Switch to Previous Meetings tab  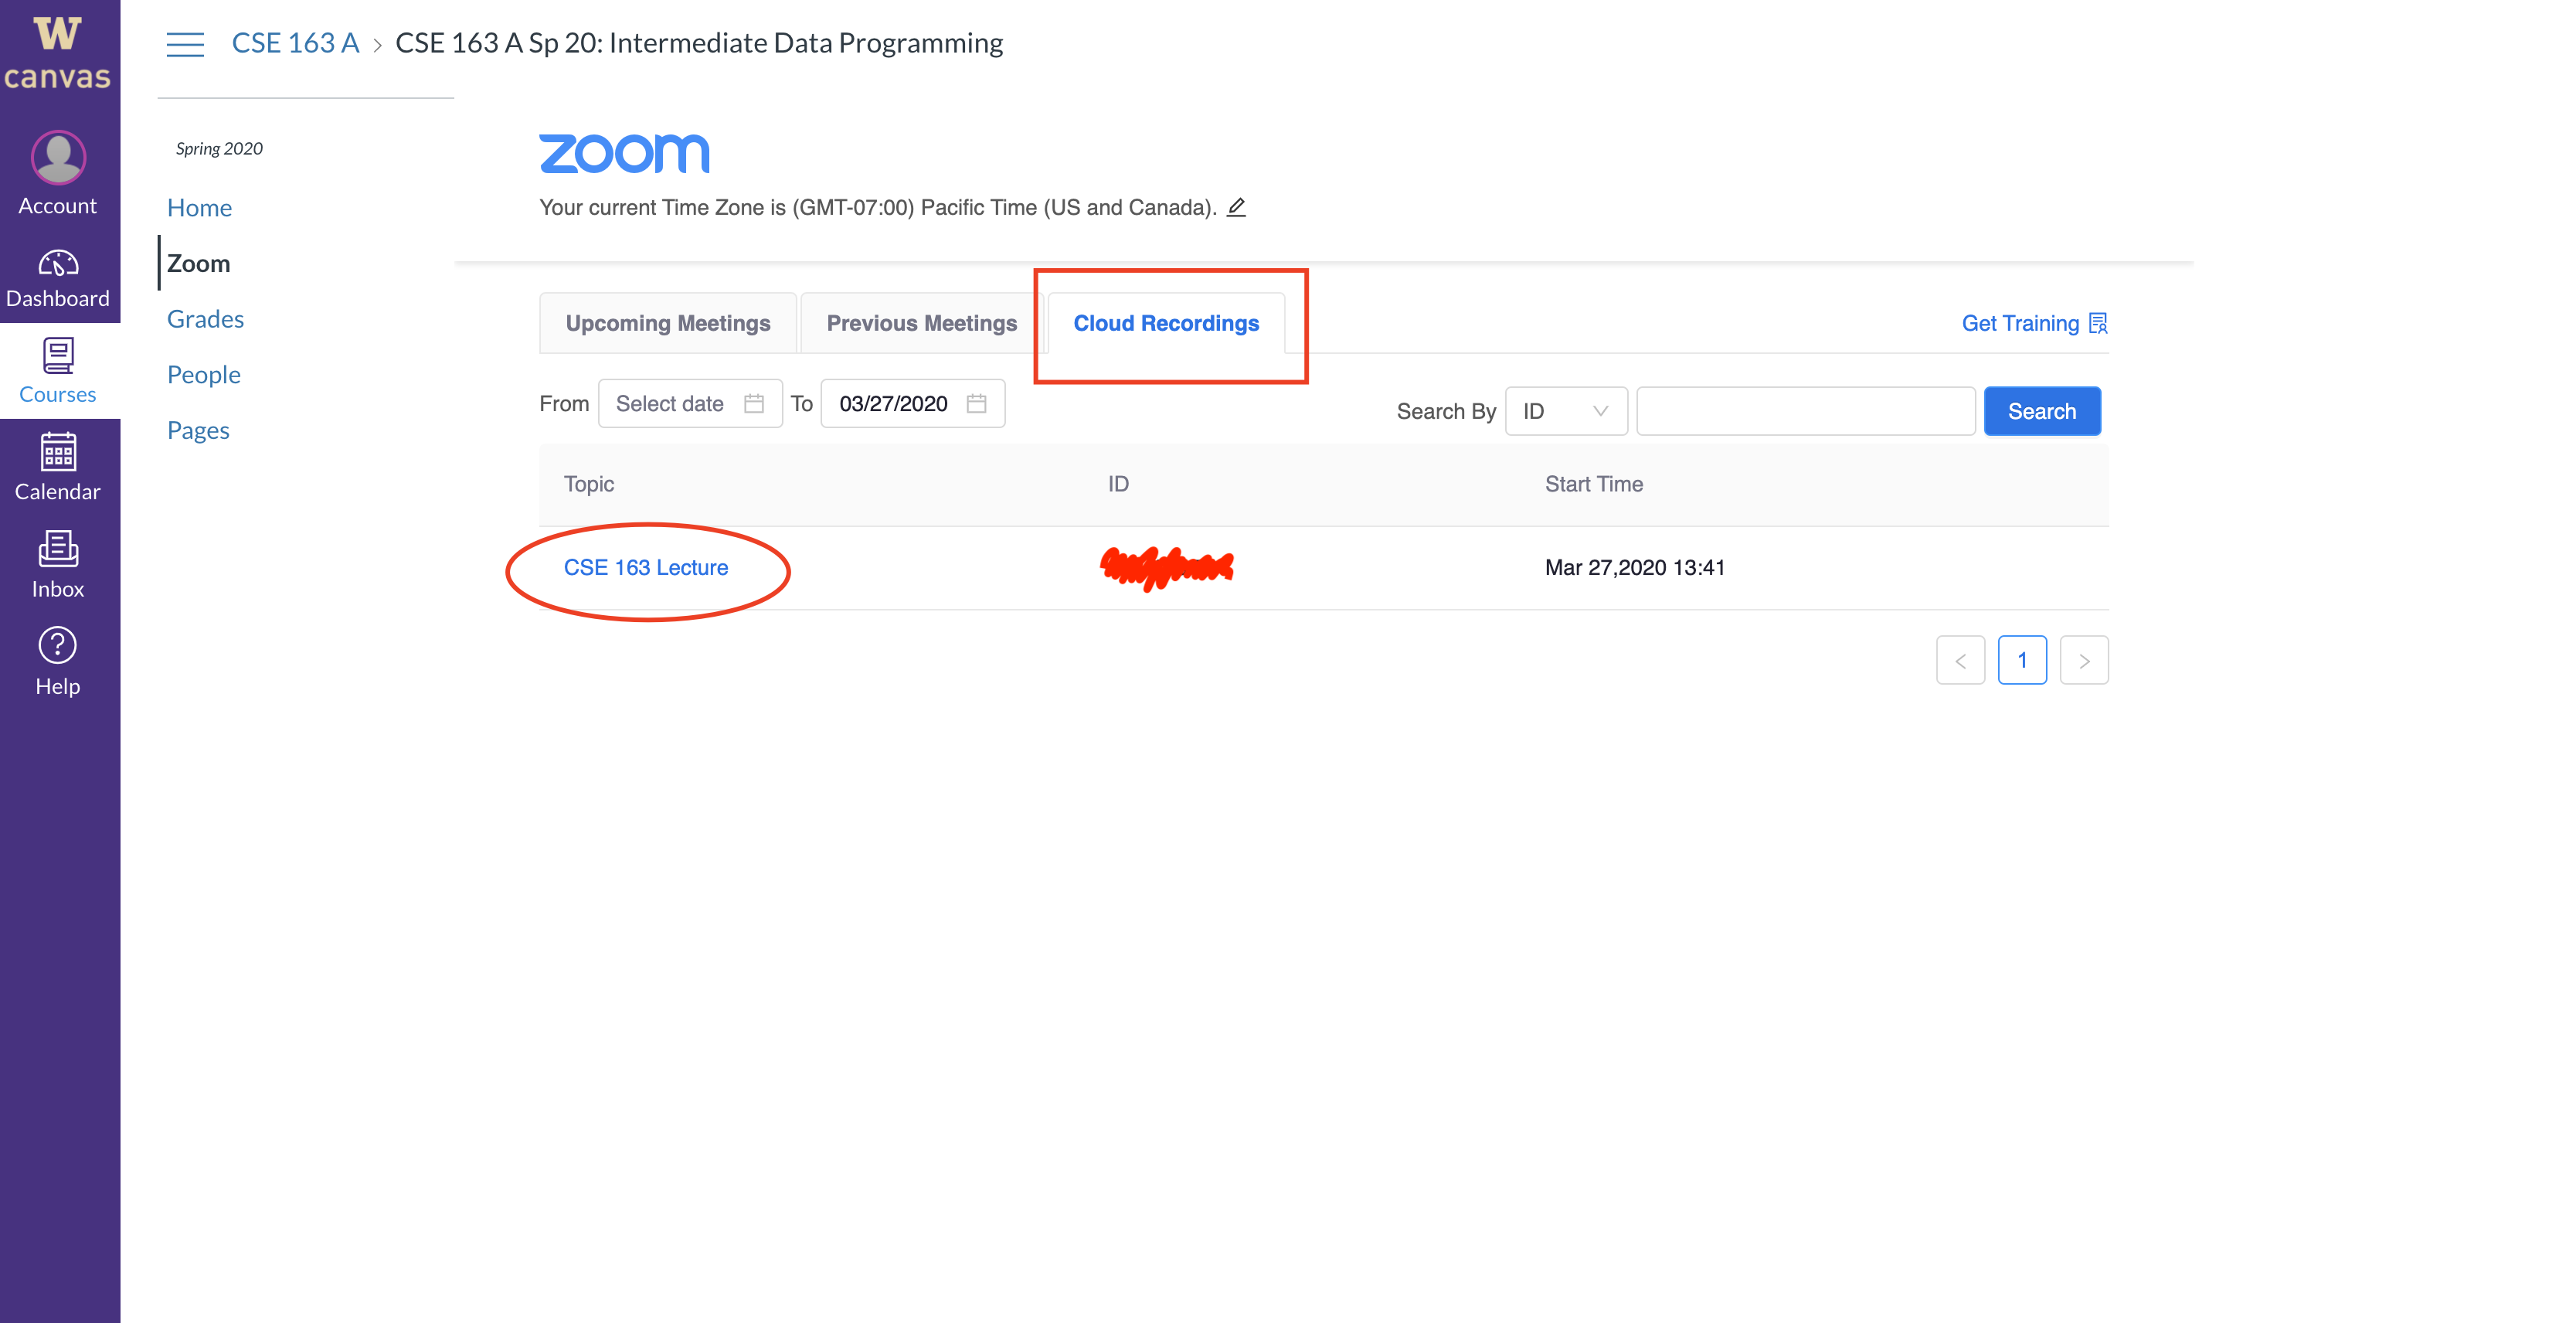(x=921, y=323)
